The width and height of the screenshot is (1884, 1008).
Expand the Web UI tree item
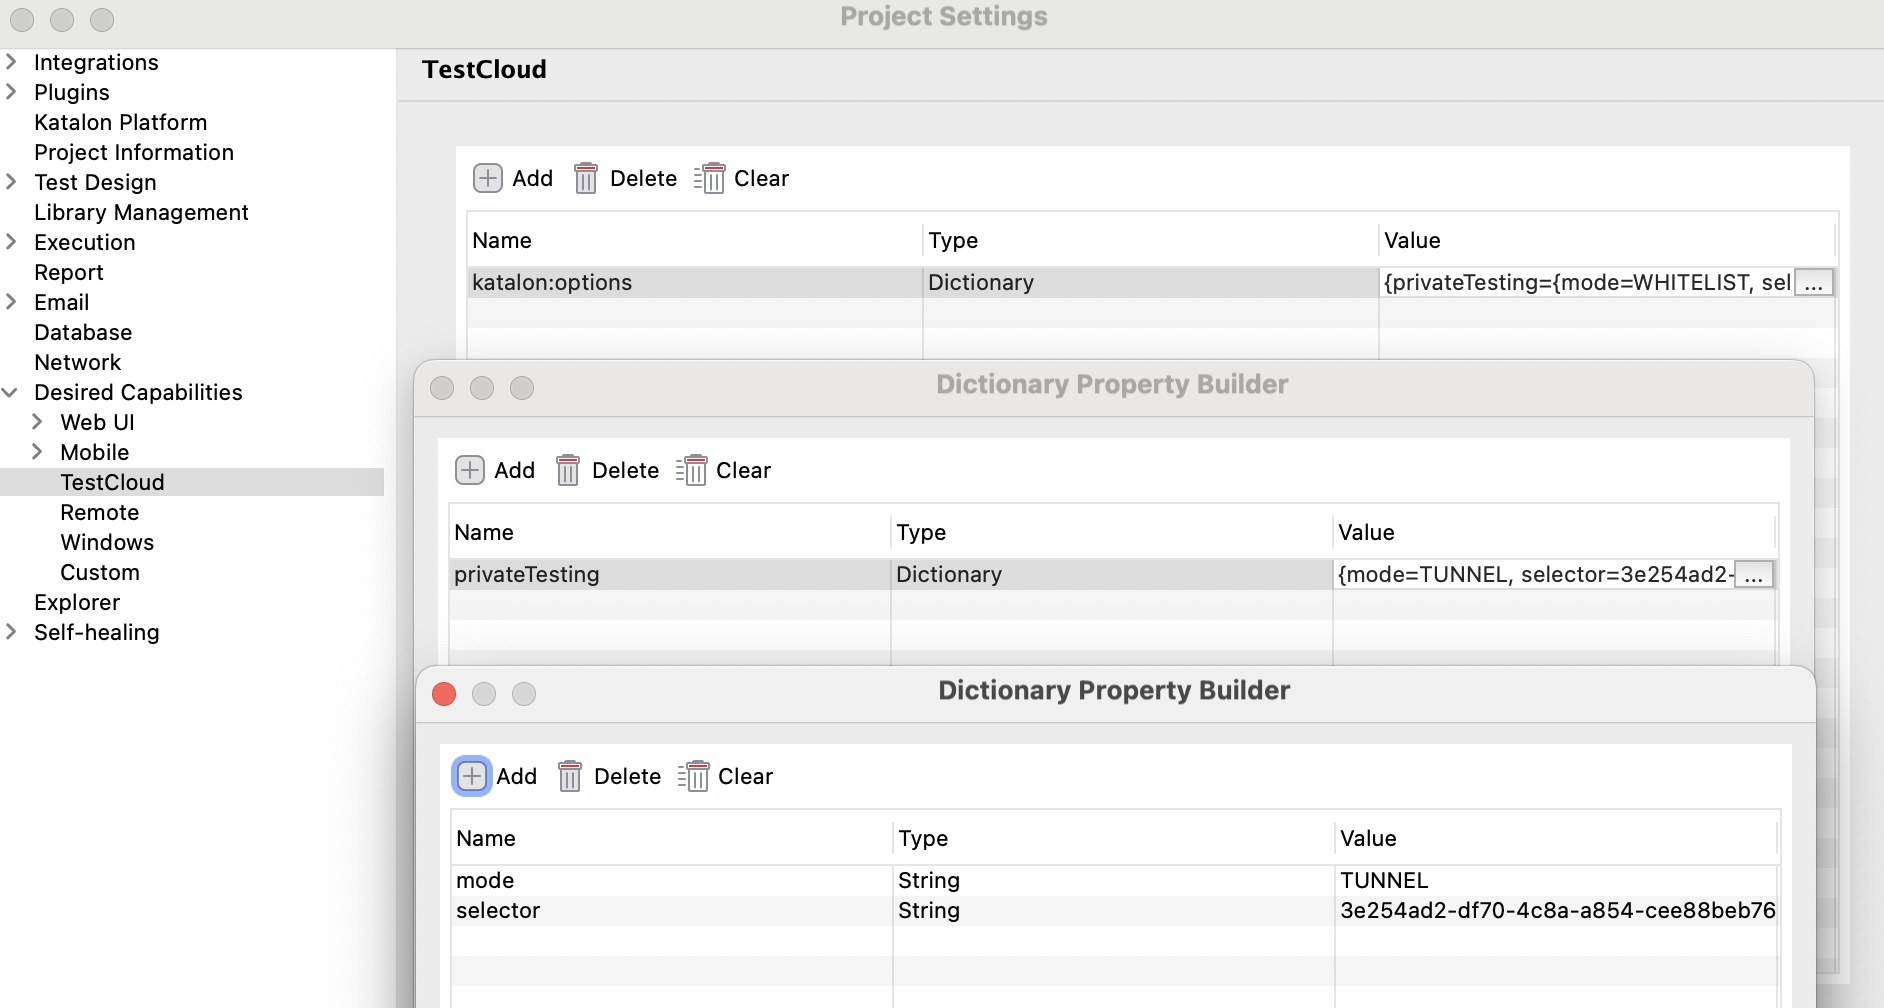(37, 421)
